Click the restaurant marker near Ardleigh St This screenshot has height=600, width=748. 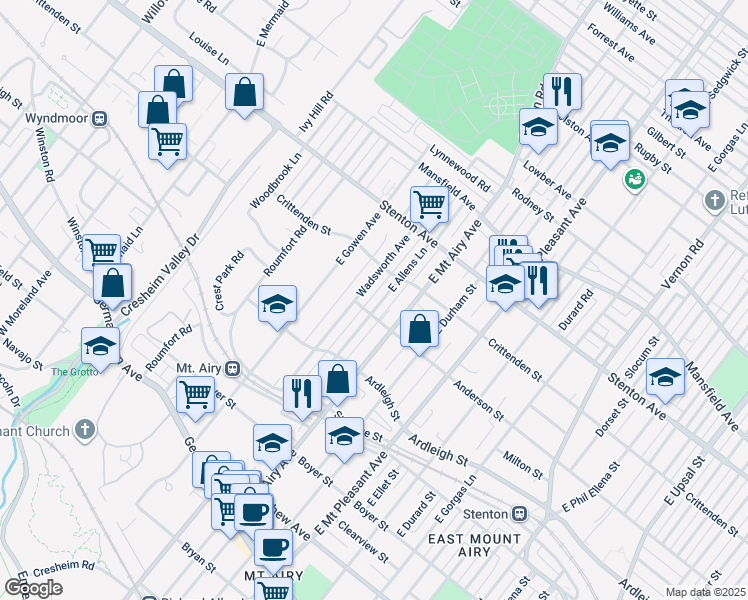click(x=302, y=397)
